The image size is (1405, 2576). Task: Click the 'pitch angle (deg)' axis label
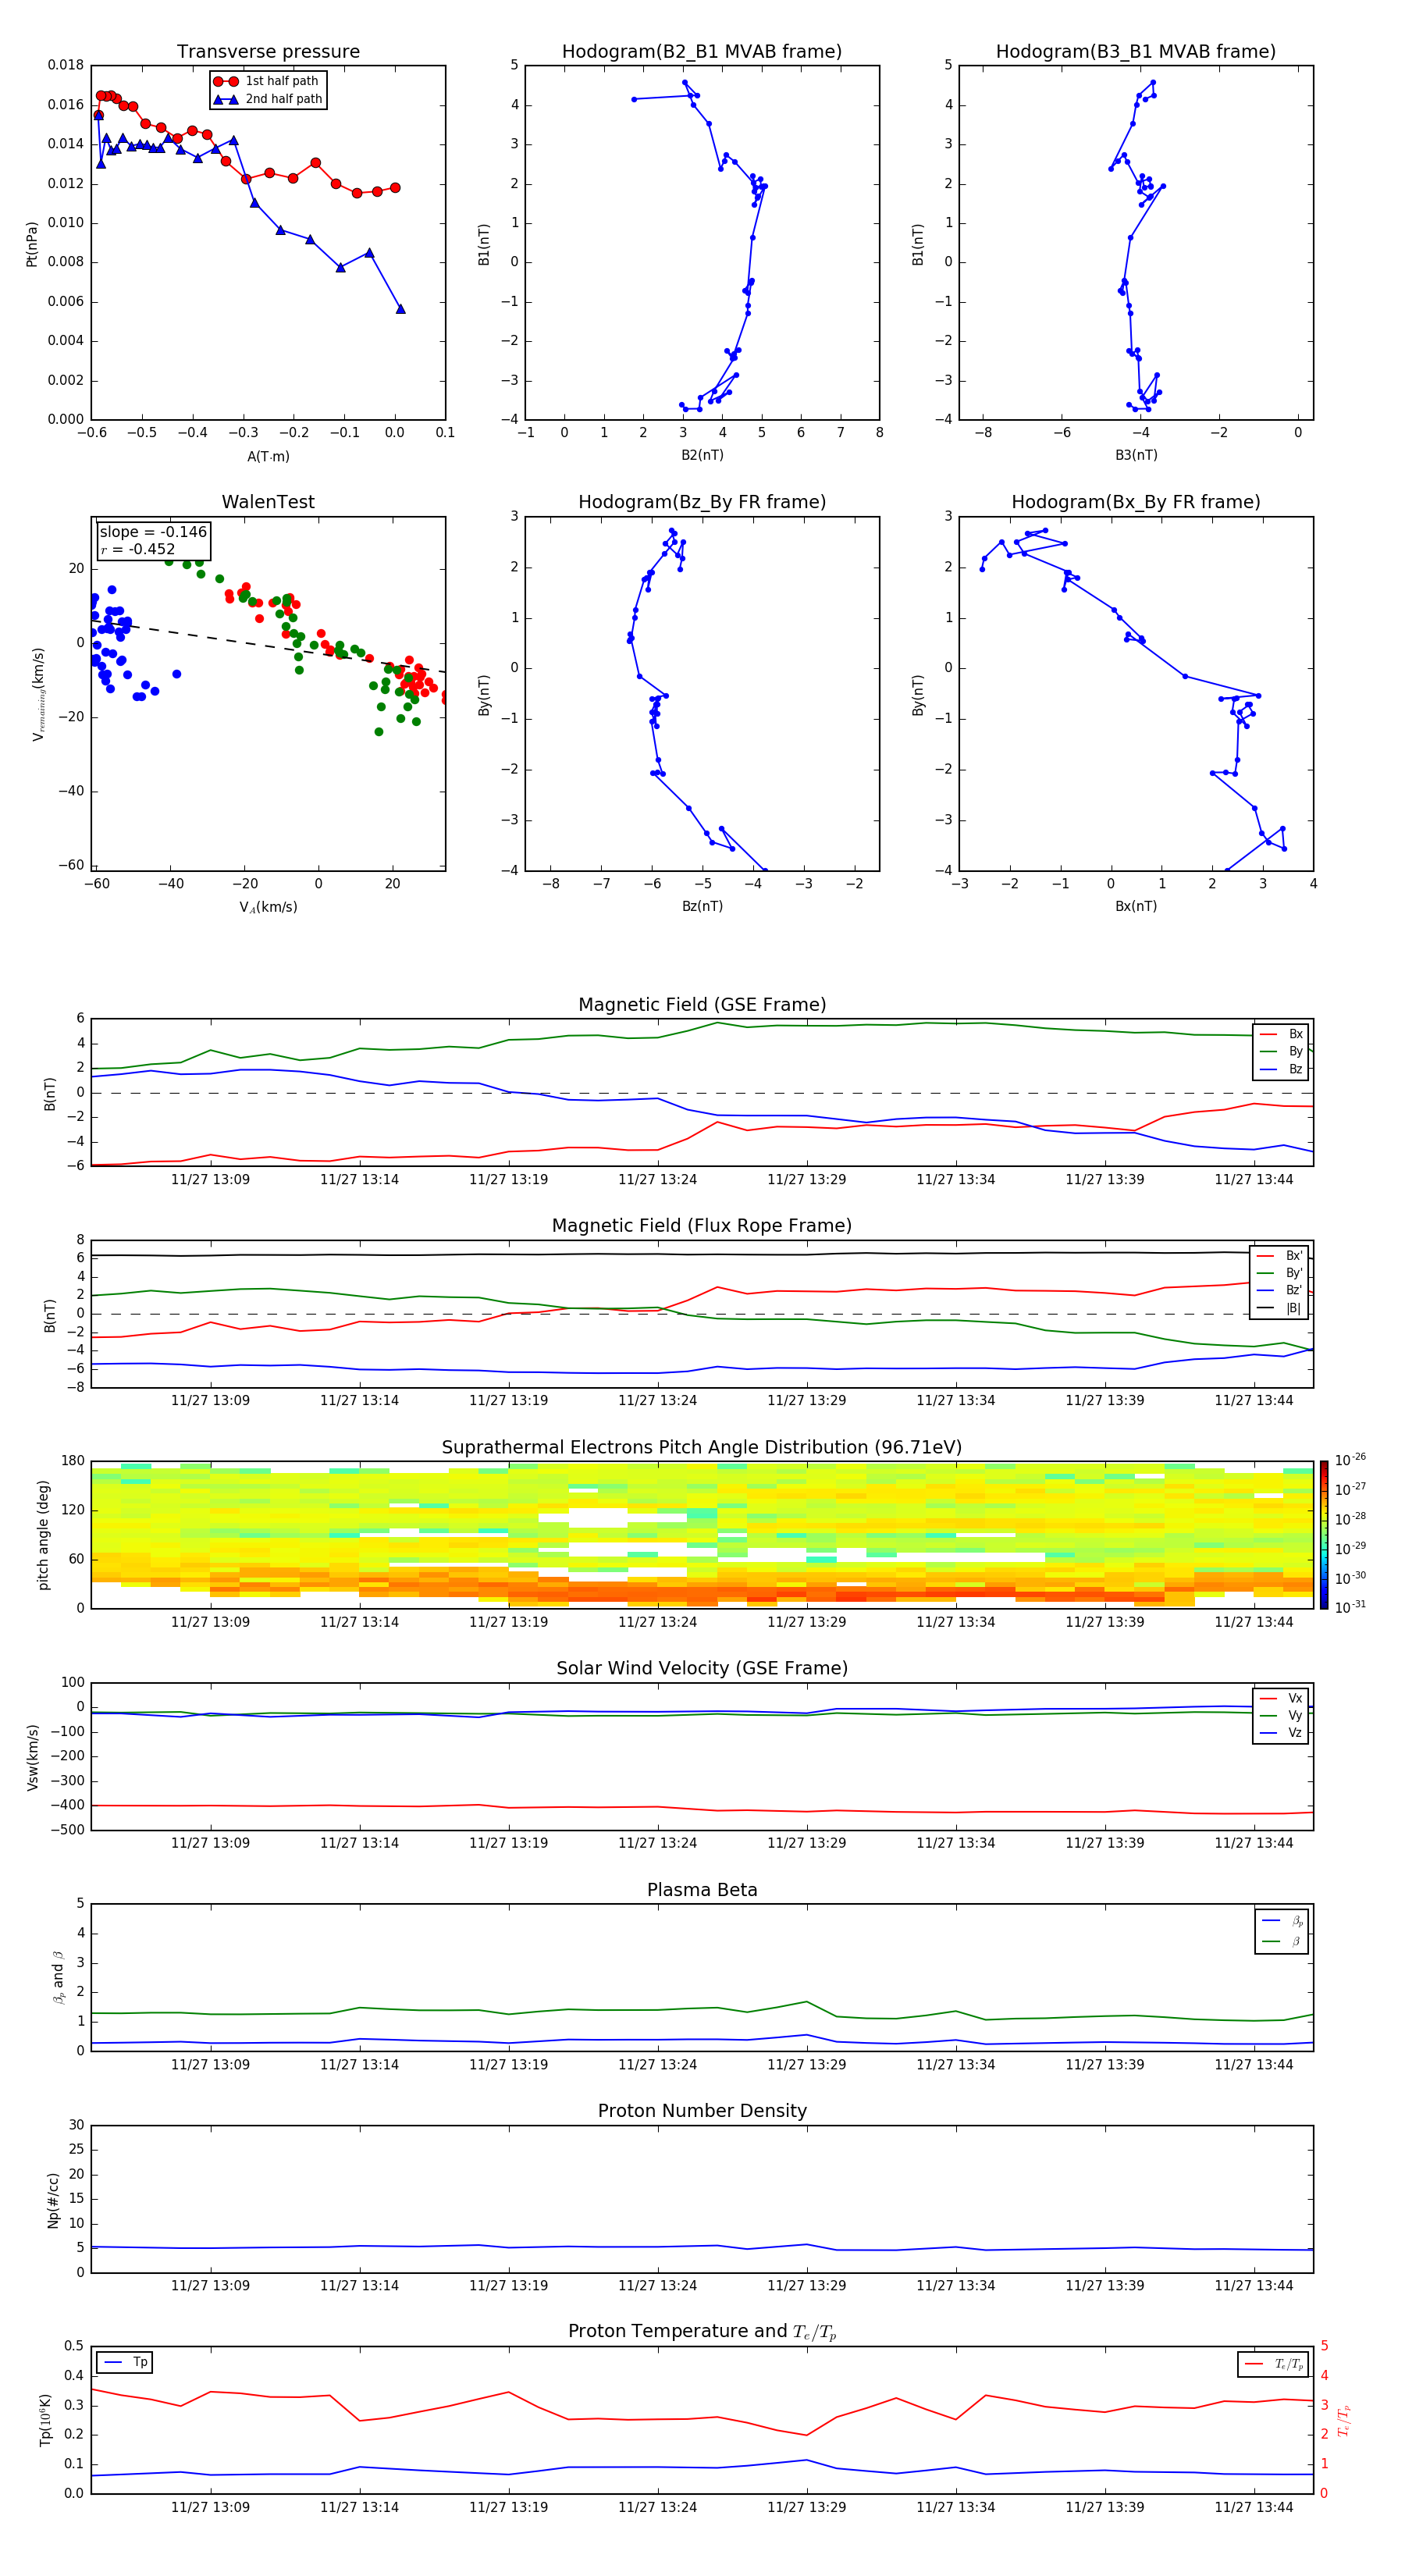(43, 1535)
